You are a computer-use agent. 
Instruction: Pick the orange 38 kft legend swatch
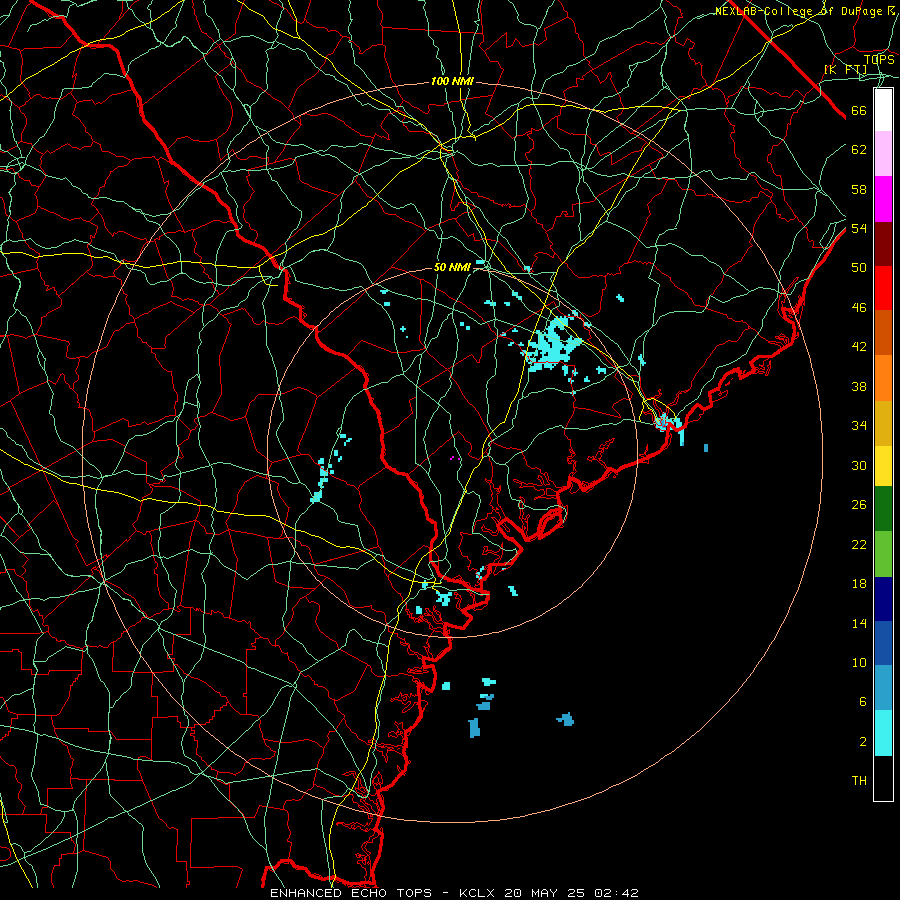(x=883, y=378)
